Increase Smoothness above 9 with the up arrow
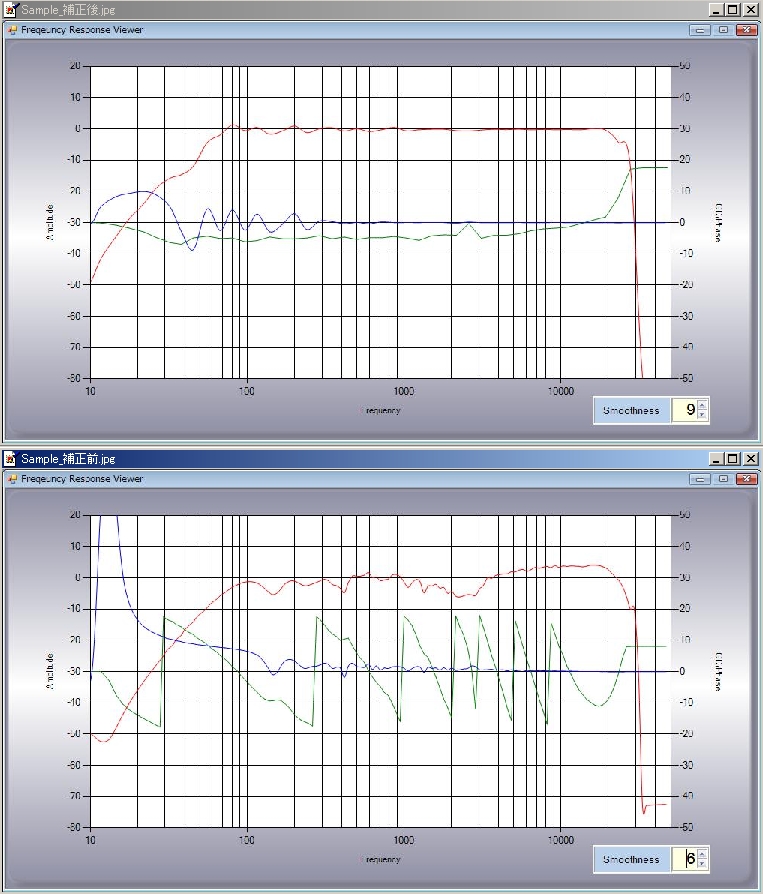Viewport: 763px width, 894px height. coord(702,405)
